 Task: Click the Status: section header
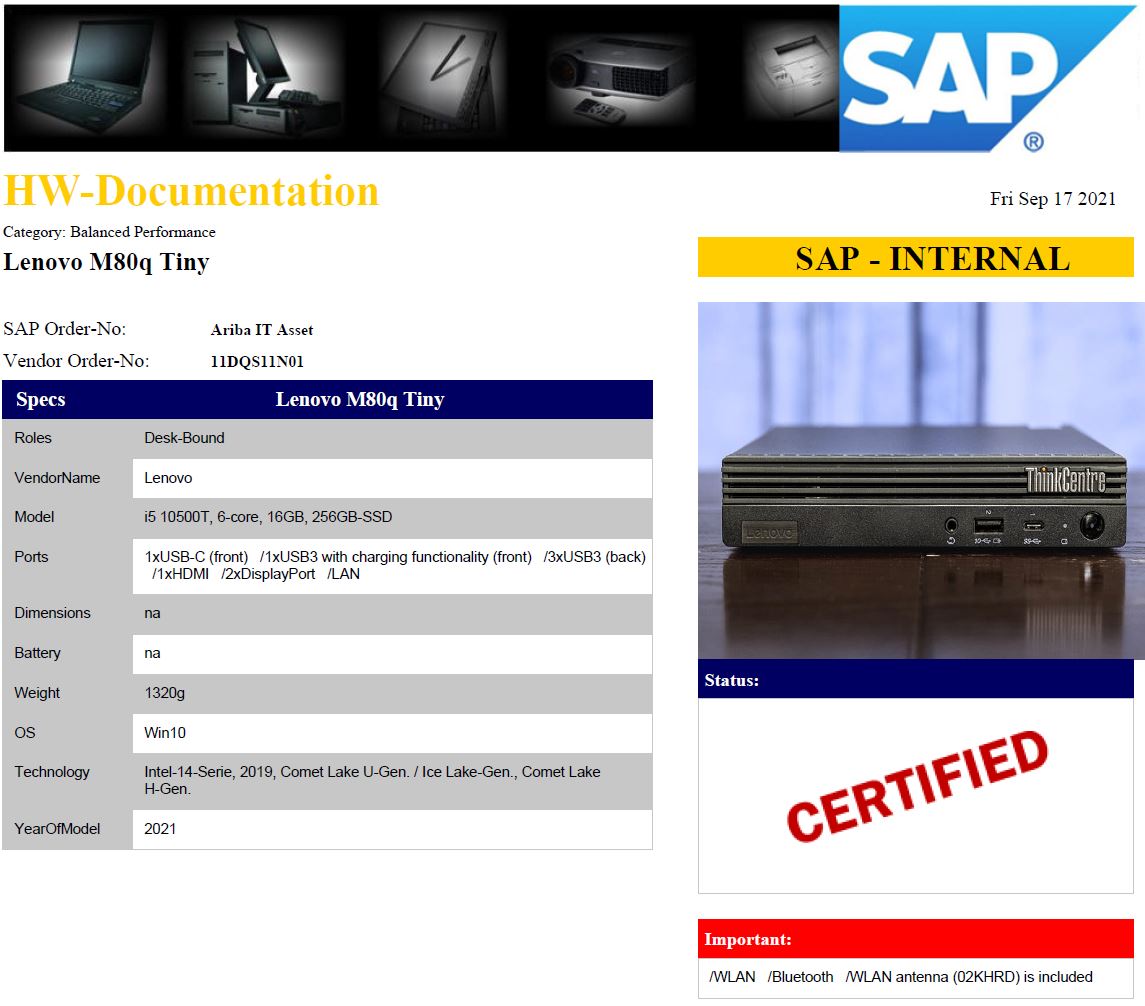[x=916, y=680]
